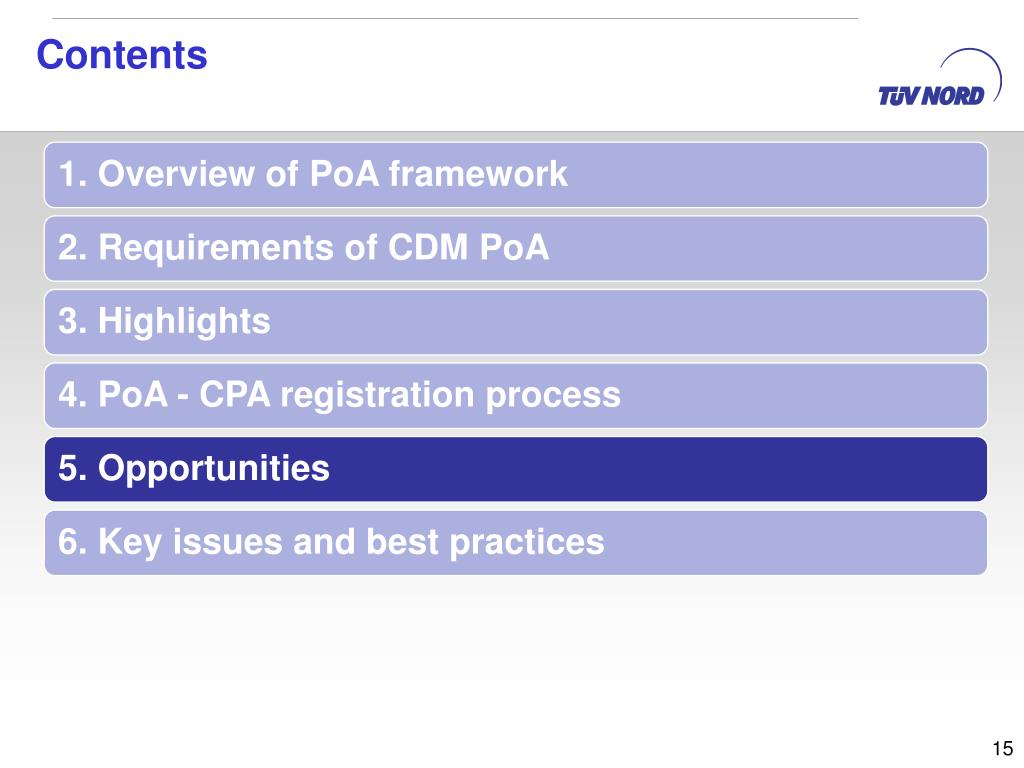Select the highlighted Opportunities entry
1024x768 pixels.
[x=516, y=470]
